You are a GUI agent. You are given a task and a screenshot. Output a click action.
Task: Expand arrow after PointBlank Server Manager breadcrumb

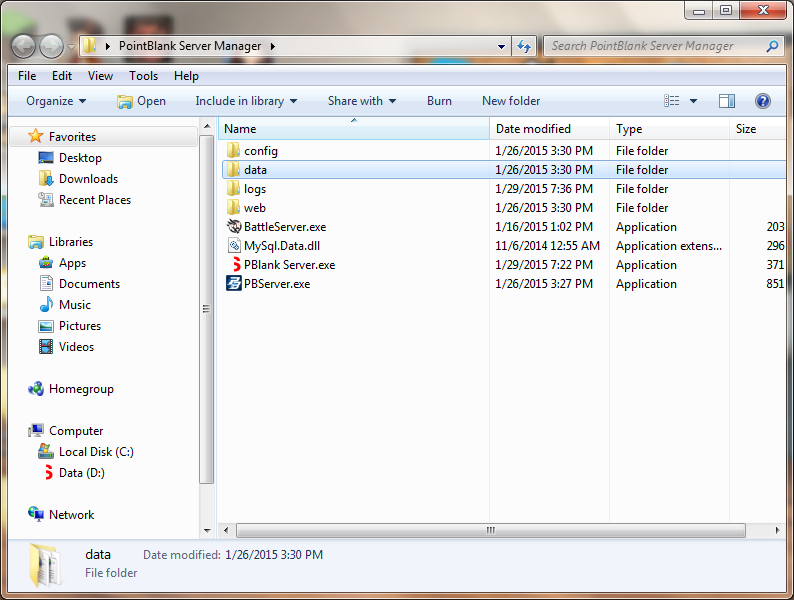(273, 46)
